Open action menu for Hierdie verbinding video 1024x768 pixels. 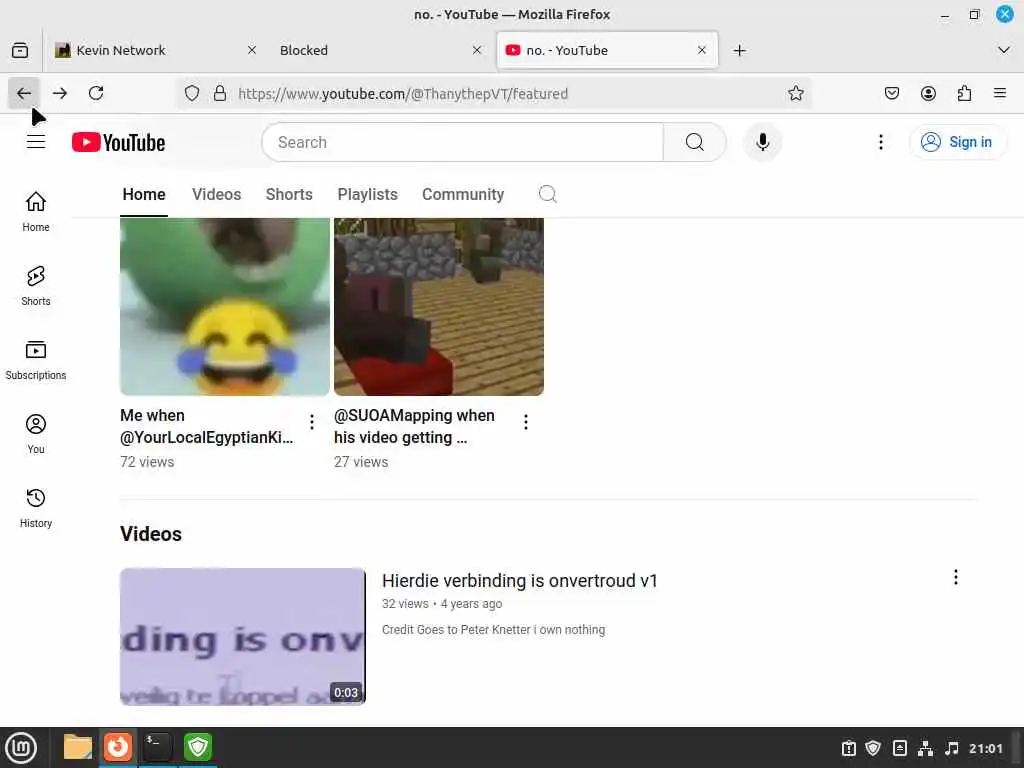click(x=955, y=577)
